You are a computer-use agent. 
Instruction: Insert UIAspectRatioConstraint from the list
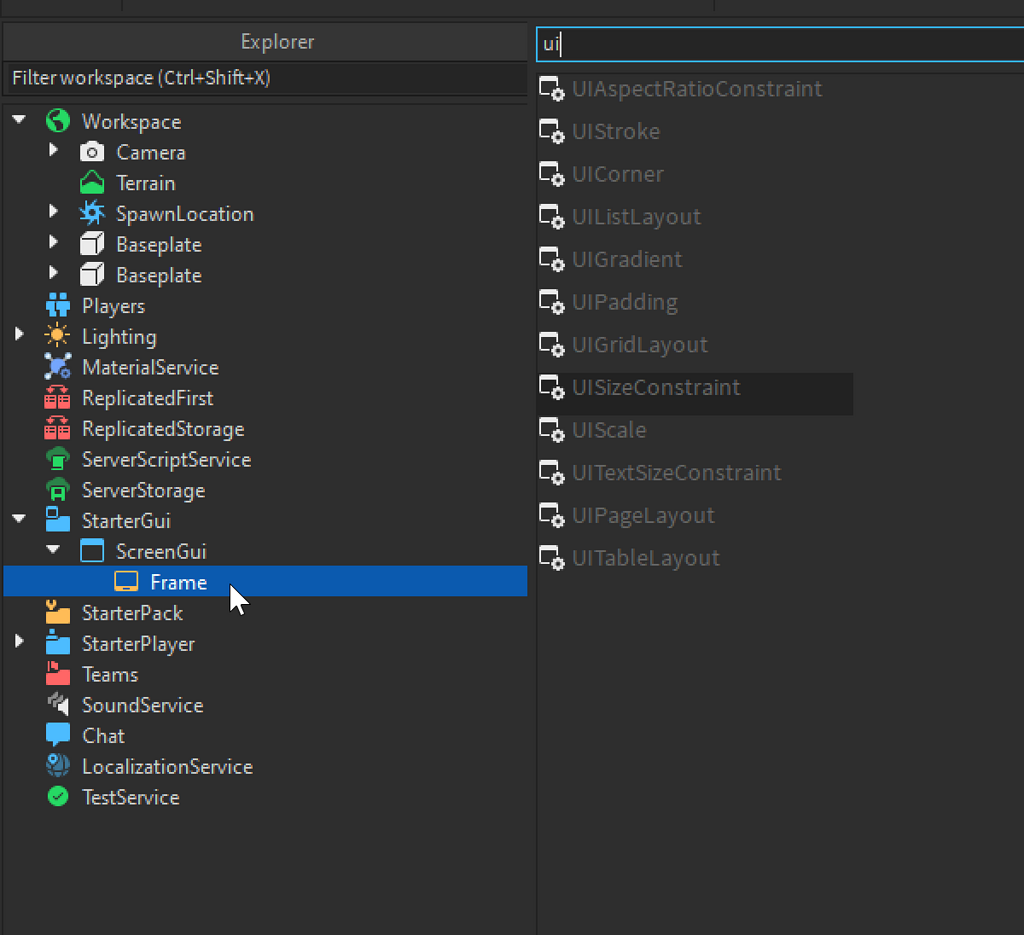pyautogui.click(x=695, y=89)
